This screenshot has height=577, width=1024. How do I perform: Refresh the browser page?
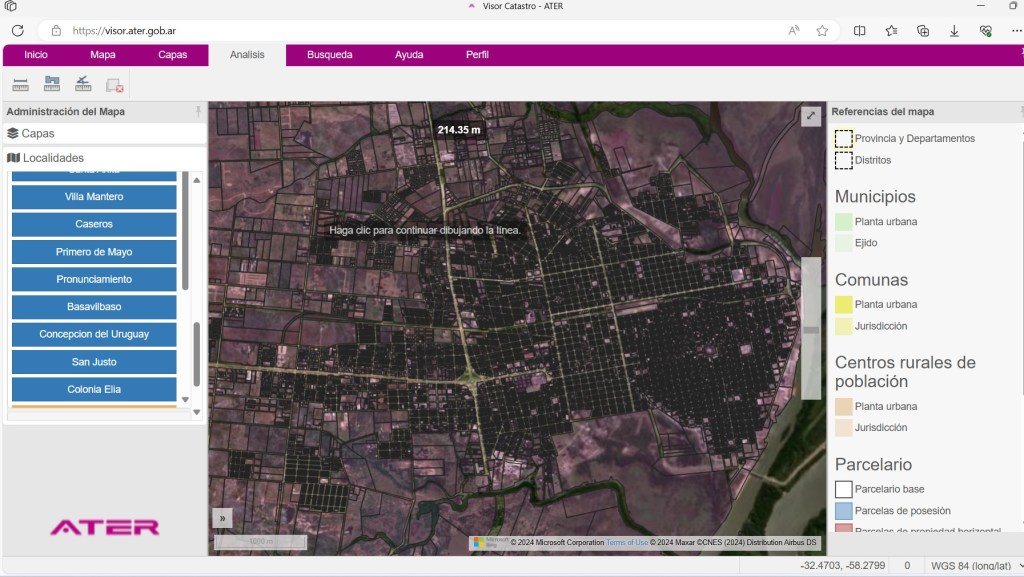(x=18, y=31)
